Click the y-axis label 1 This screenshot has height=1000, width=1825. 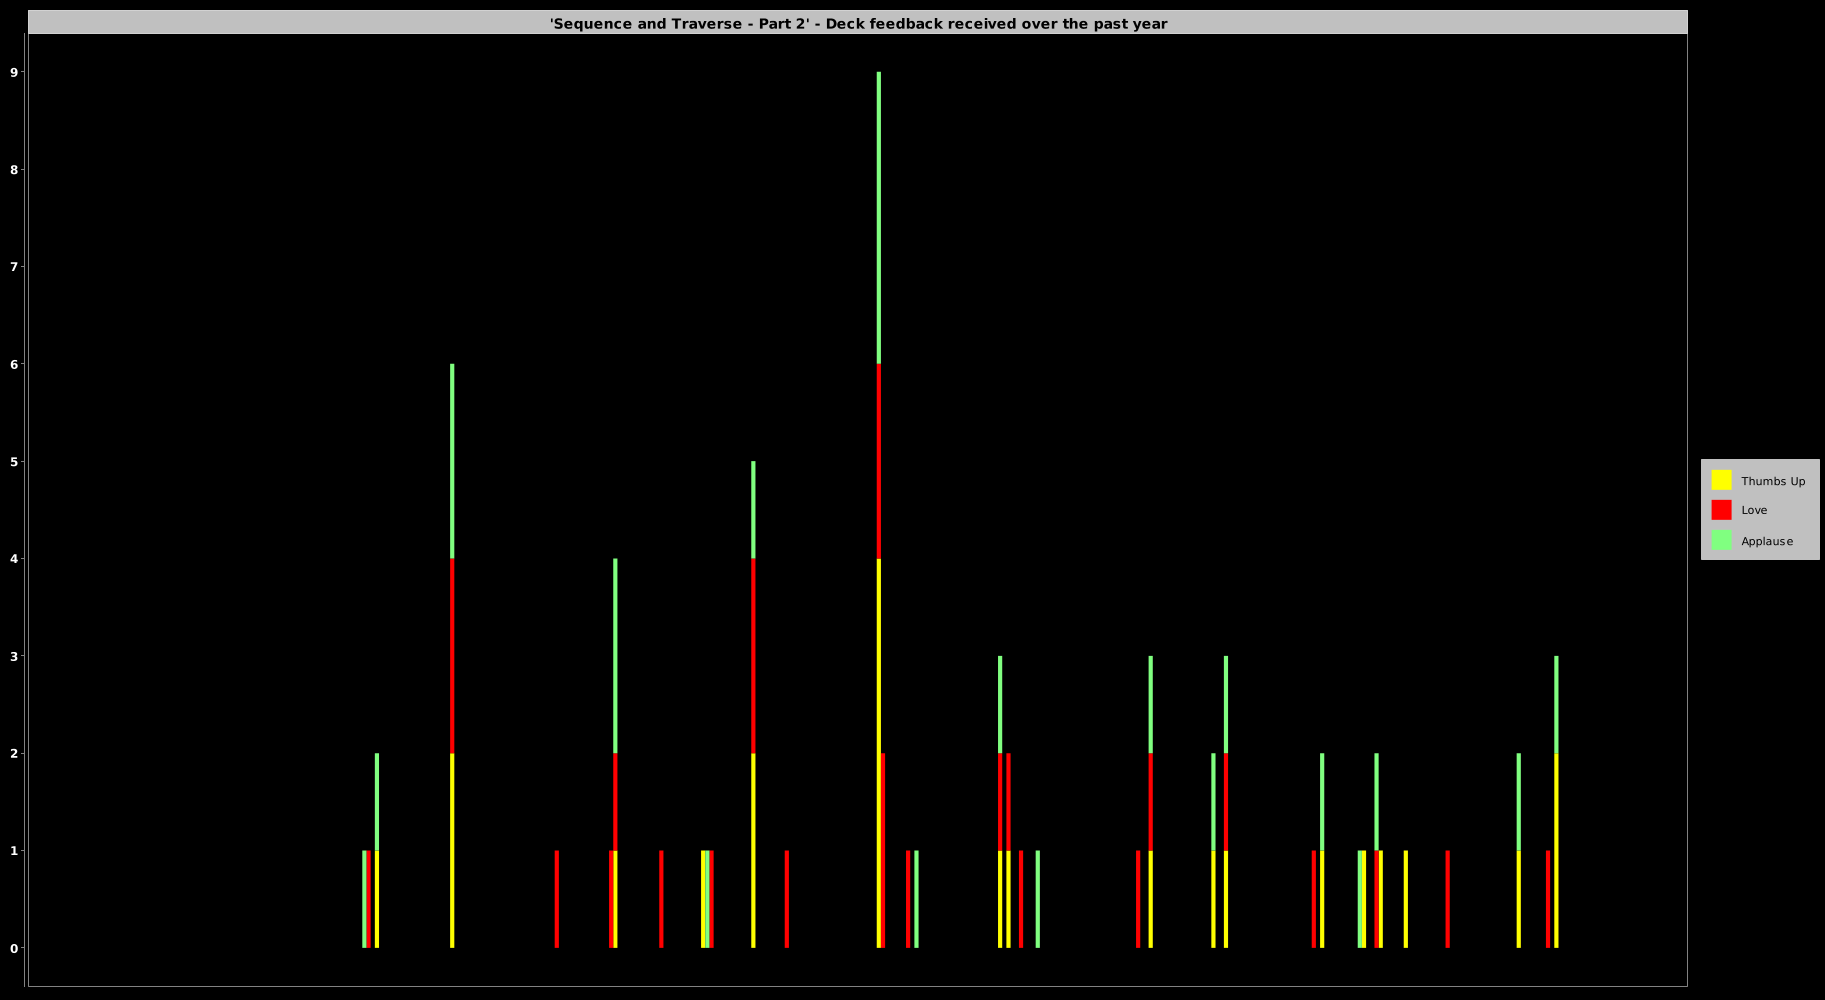(x=14, y=851)
